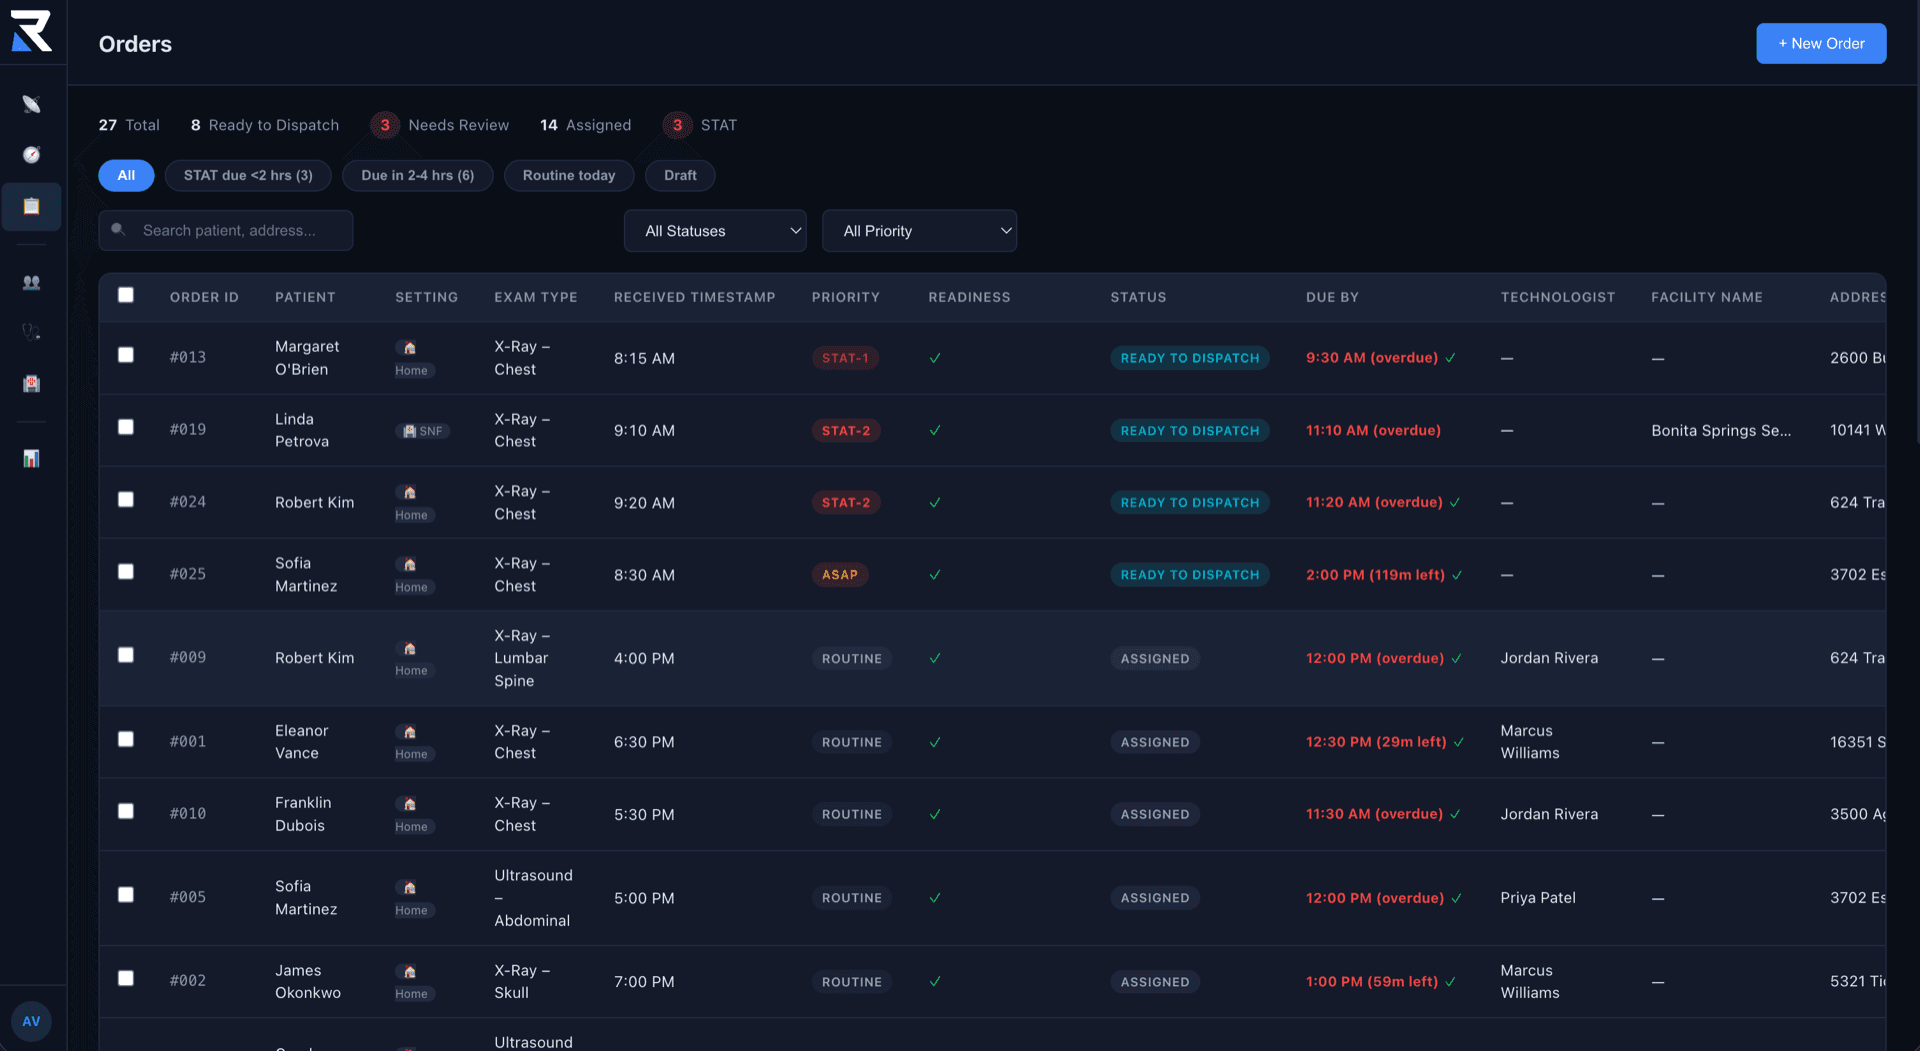
Task: Select the STAT due <2 hrs filter chip
Action: [248, 175]
